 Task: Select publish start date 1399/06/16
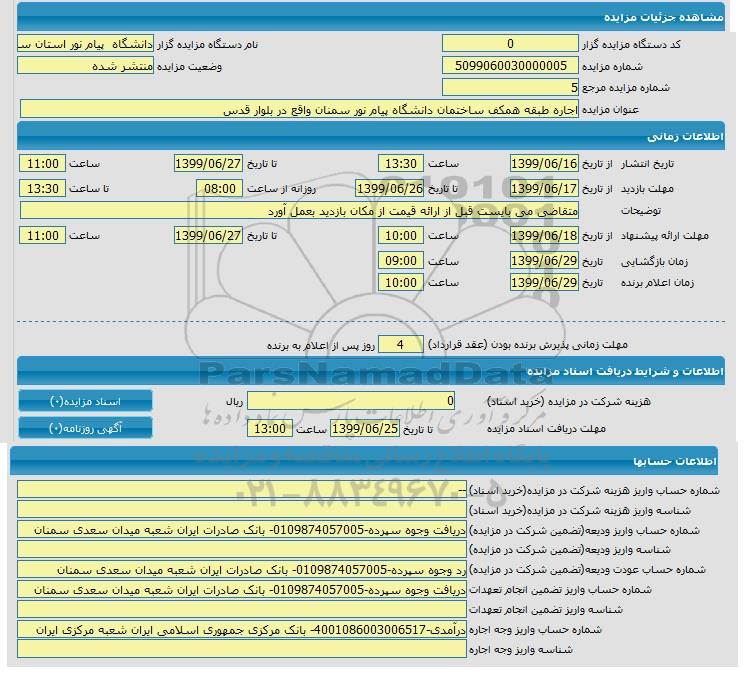(x=544, y=163)
